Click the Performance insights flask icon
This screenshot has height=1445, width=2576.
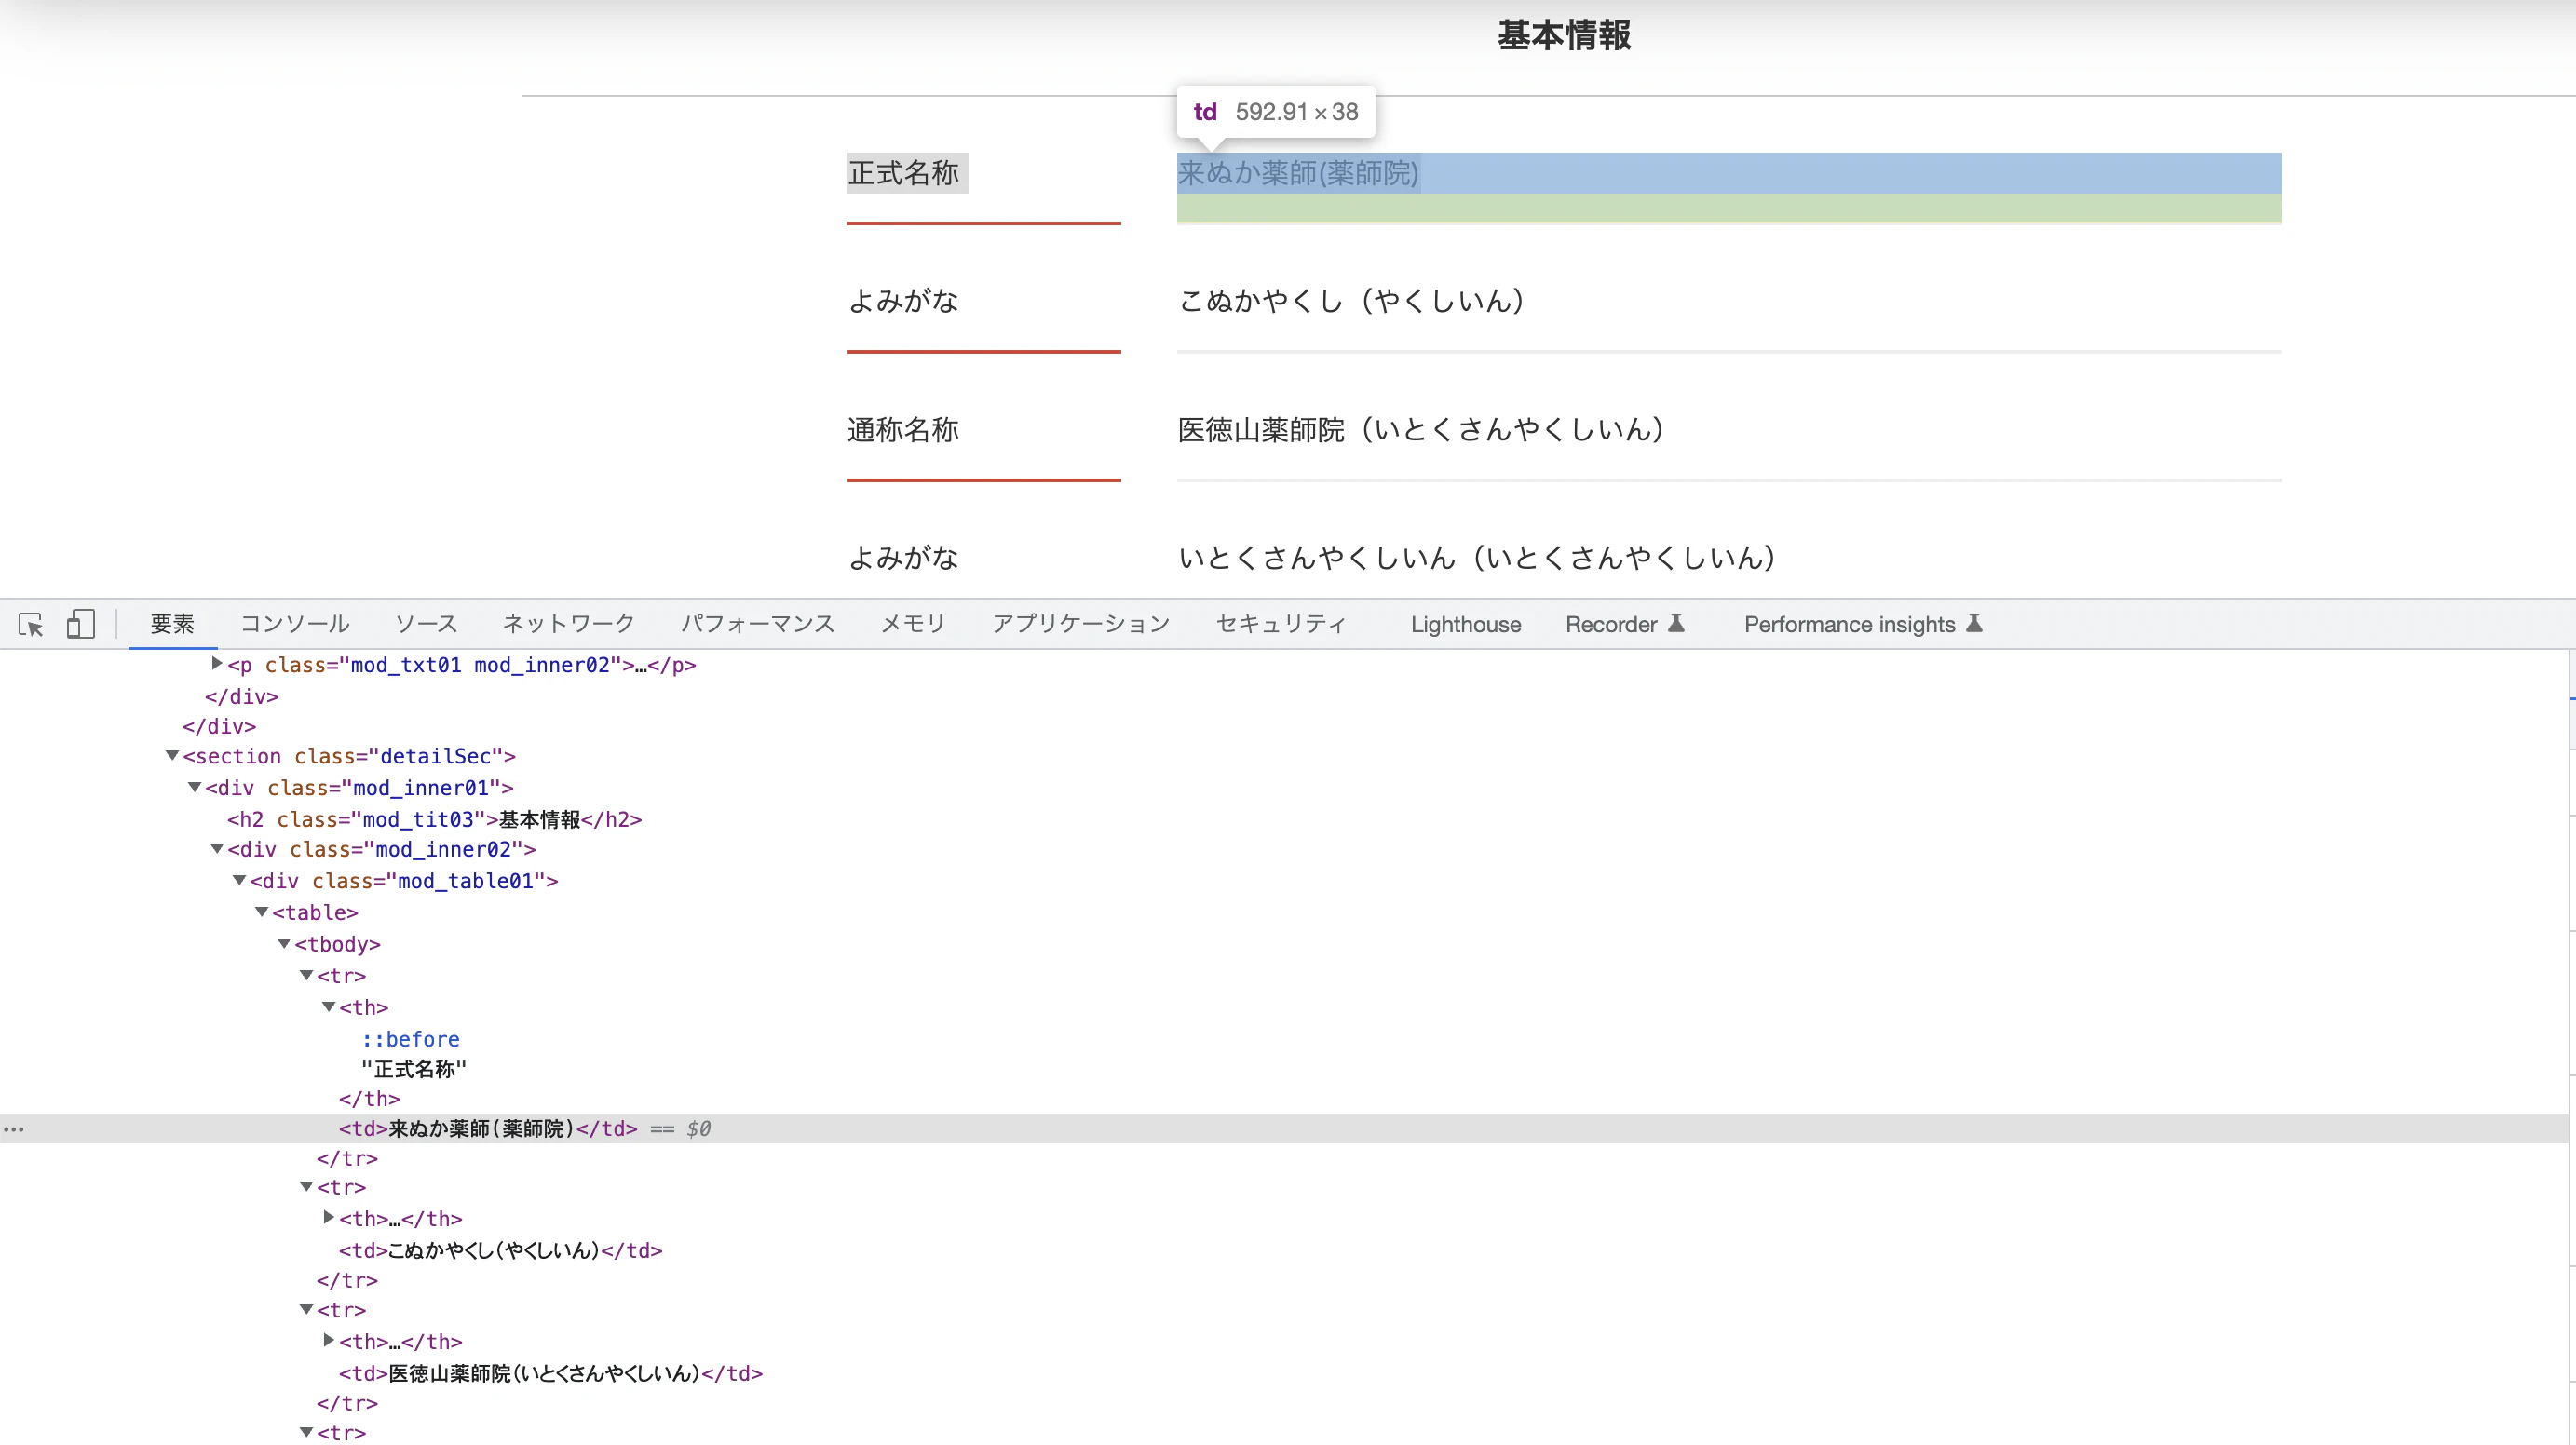[1974, 623]
